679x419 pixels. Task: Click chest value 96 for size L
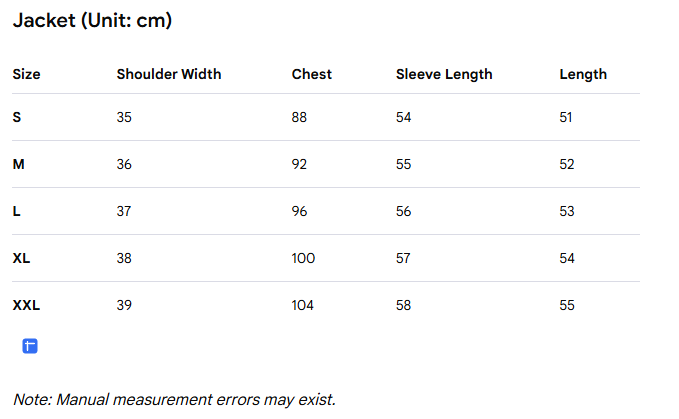299,211
